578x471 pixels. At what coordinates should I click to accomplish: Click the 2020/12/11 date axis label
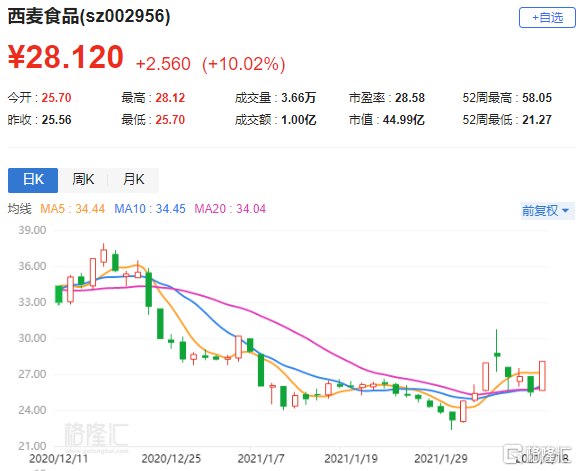(58, 459)
